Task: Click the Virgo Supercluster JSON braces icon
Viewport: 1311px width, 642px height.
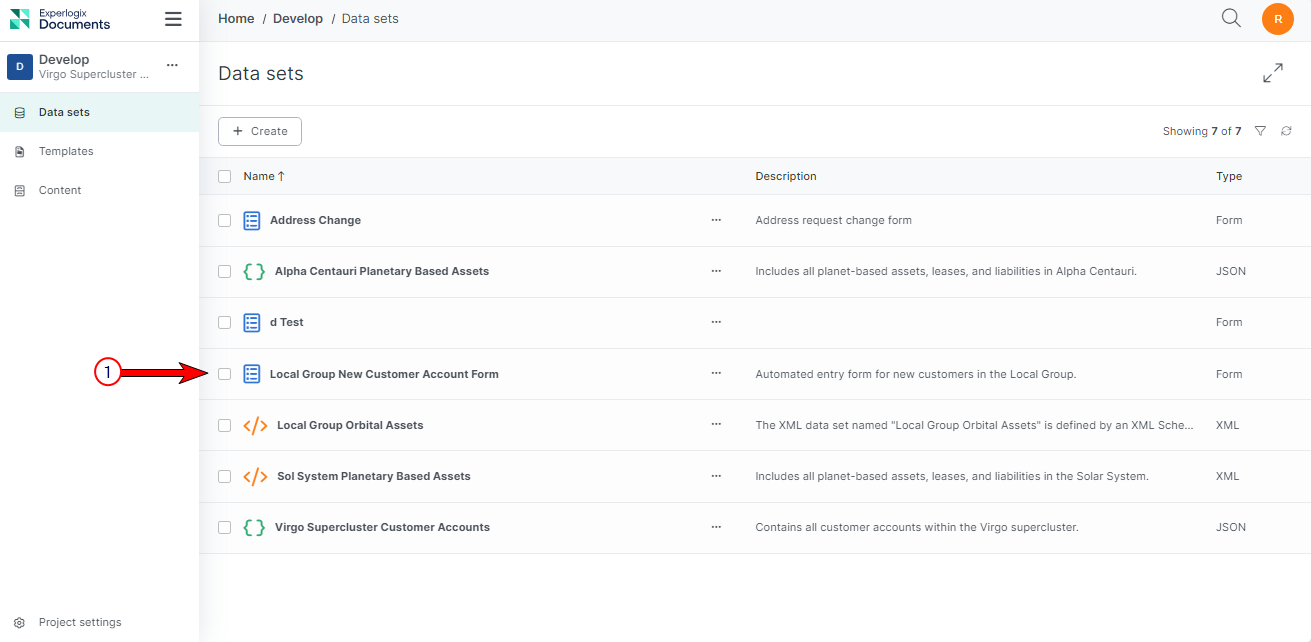Action: (x=254, y=527)
